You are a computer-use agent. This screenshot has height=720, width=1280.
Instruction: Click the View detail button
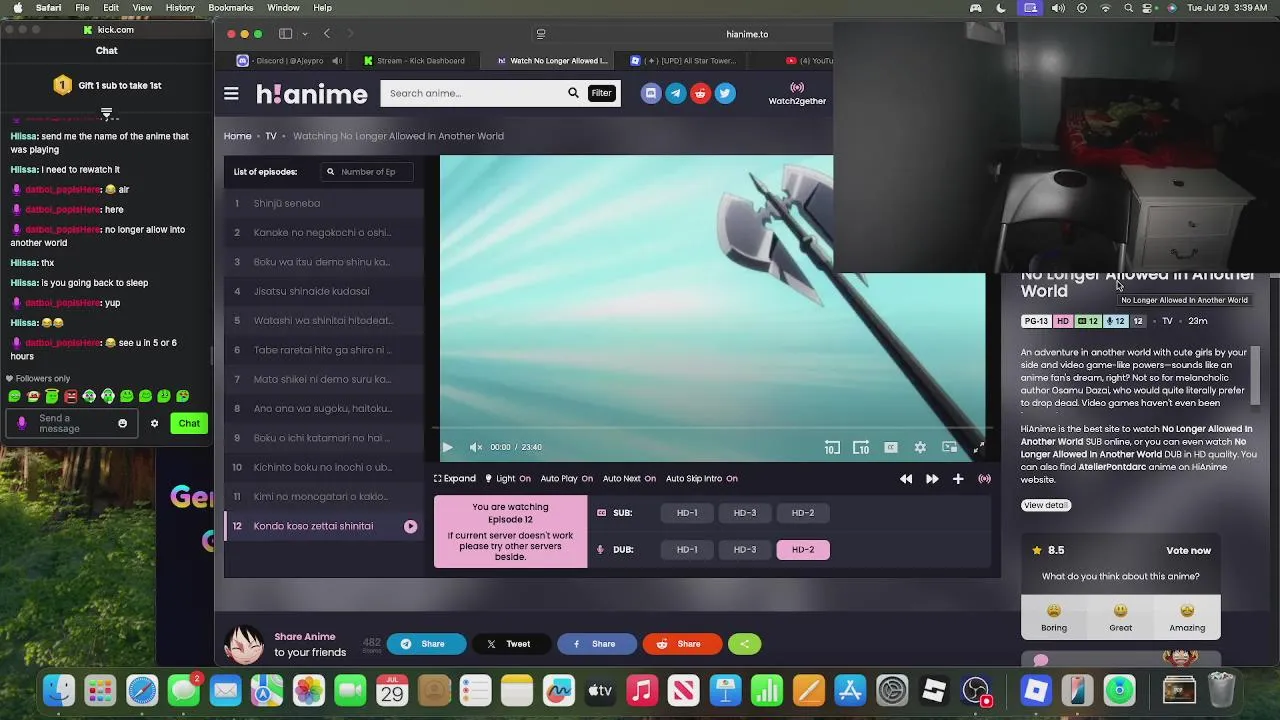coord(1046,505)
